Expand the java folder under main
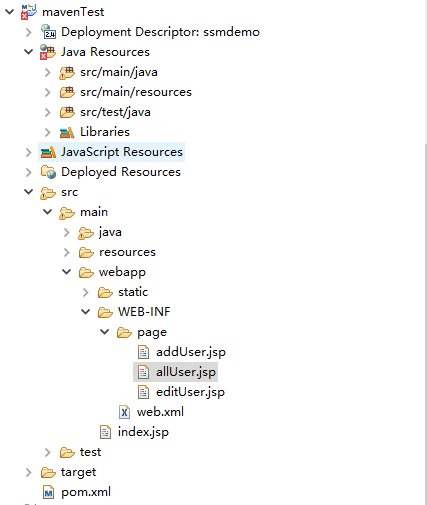427x505 pixels. tap(67, 232)
